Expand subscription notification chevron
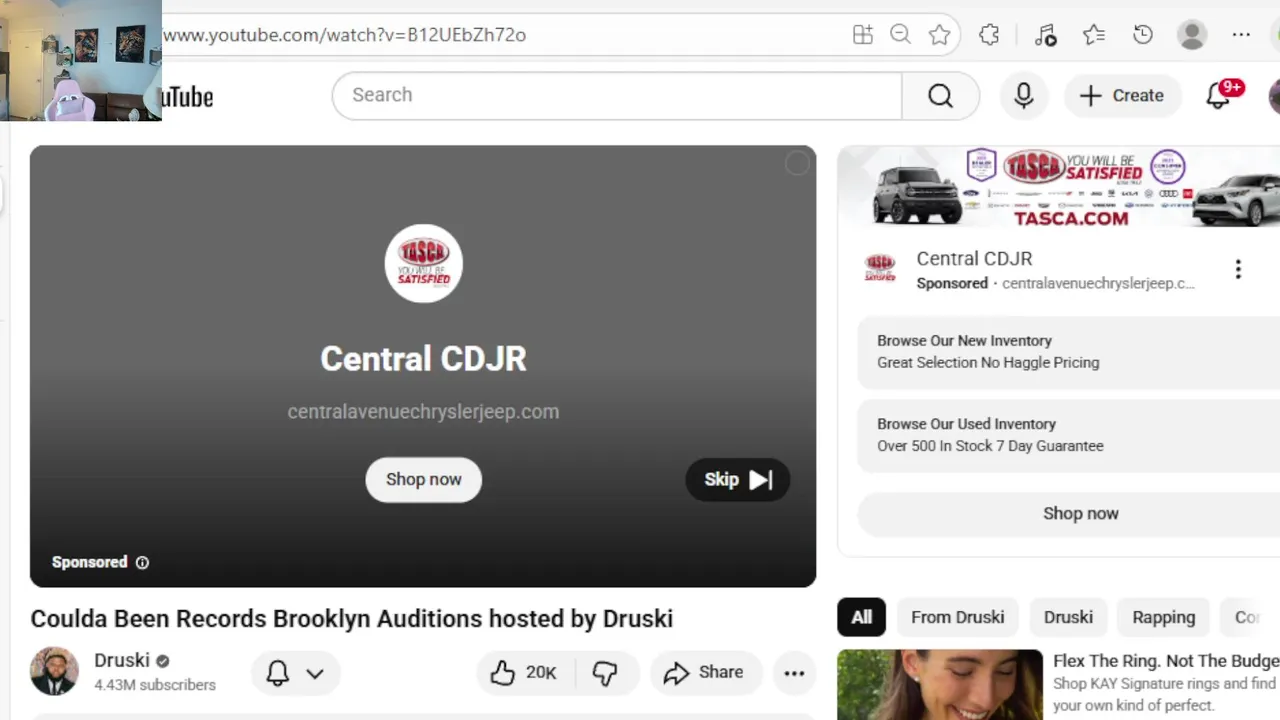1280x720 pixels. (x=315, y=674)
